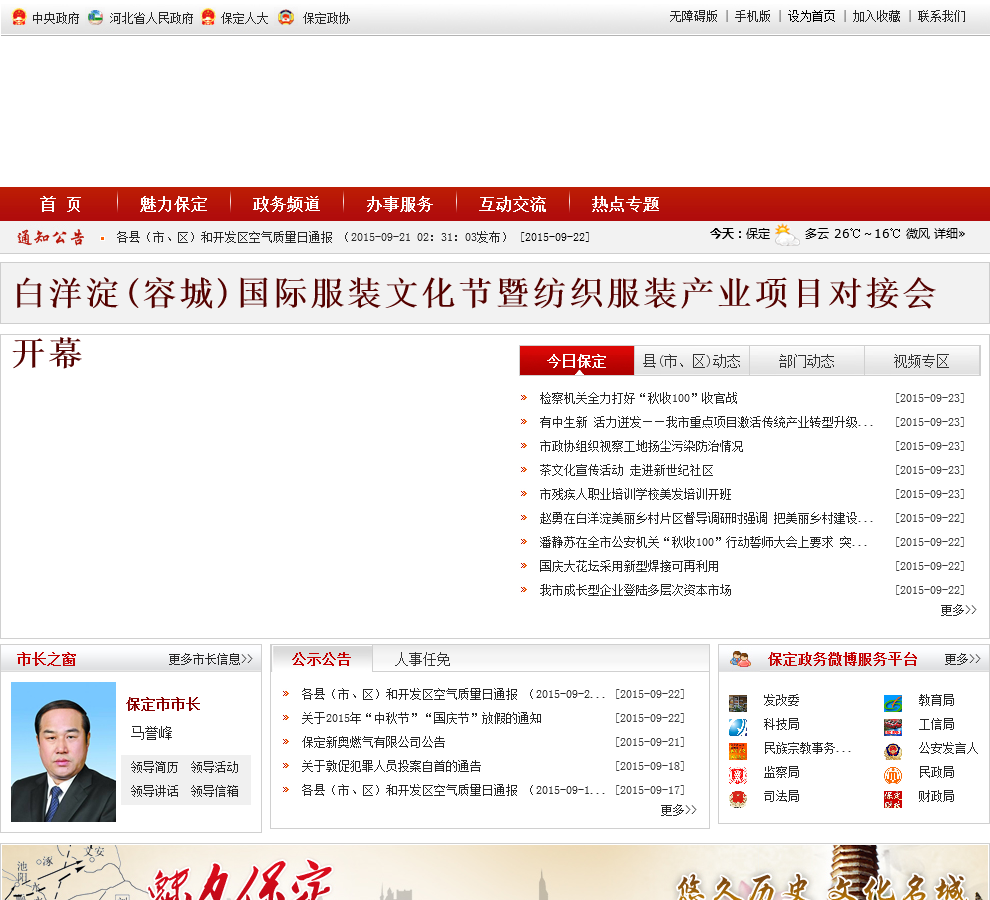
Task: Switch to the 县(市、区)动态 tab
Action: (x=691, y=361)
